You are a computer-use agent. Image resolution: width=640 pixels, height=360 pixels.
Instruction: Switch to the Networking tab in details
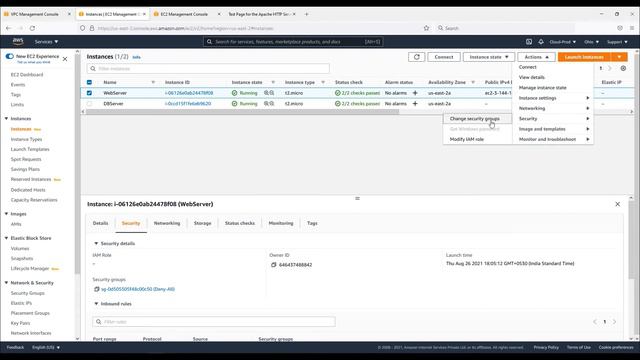tap(167, 223)
